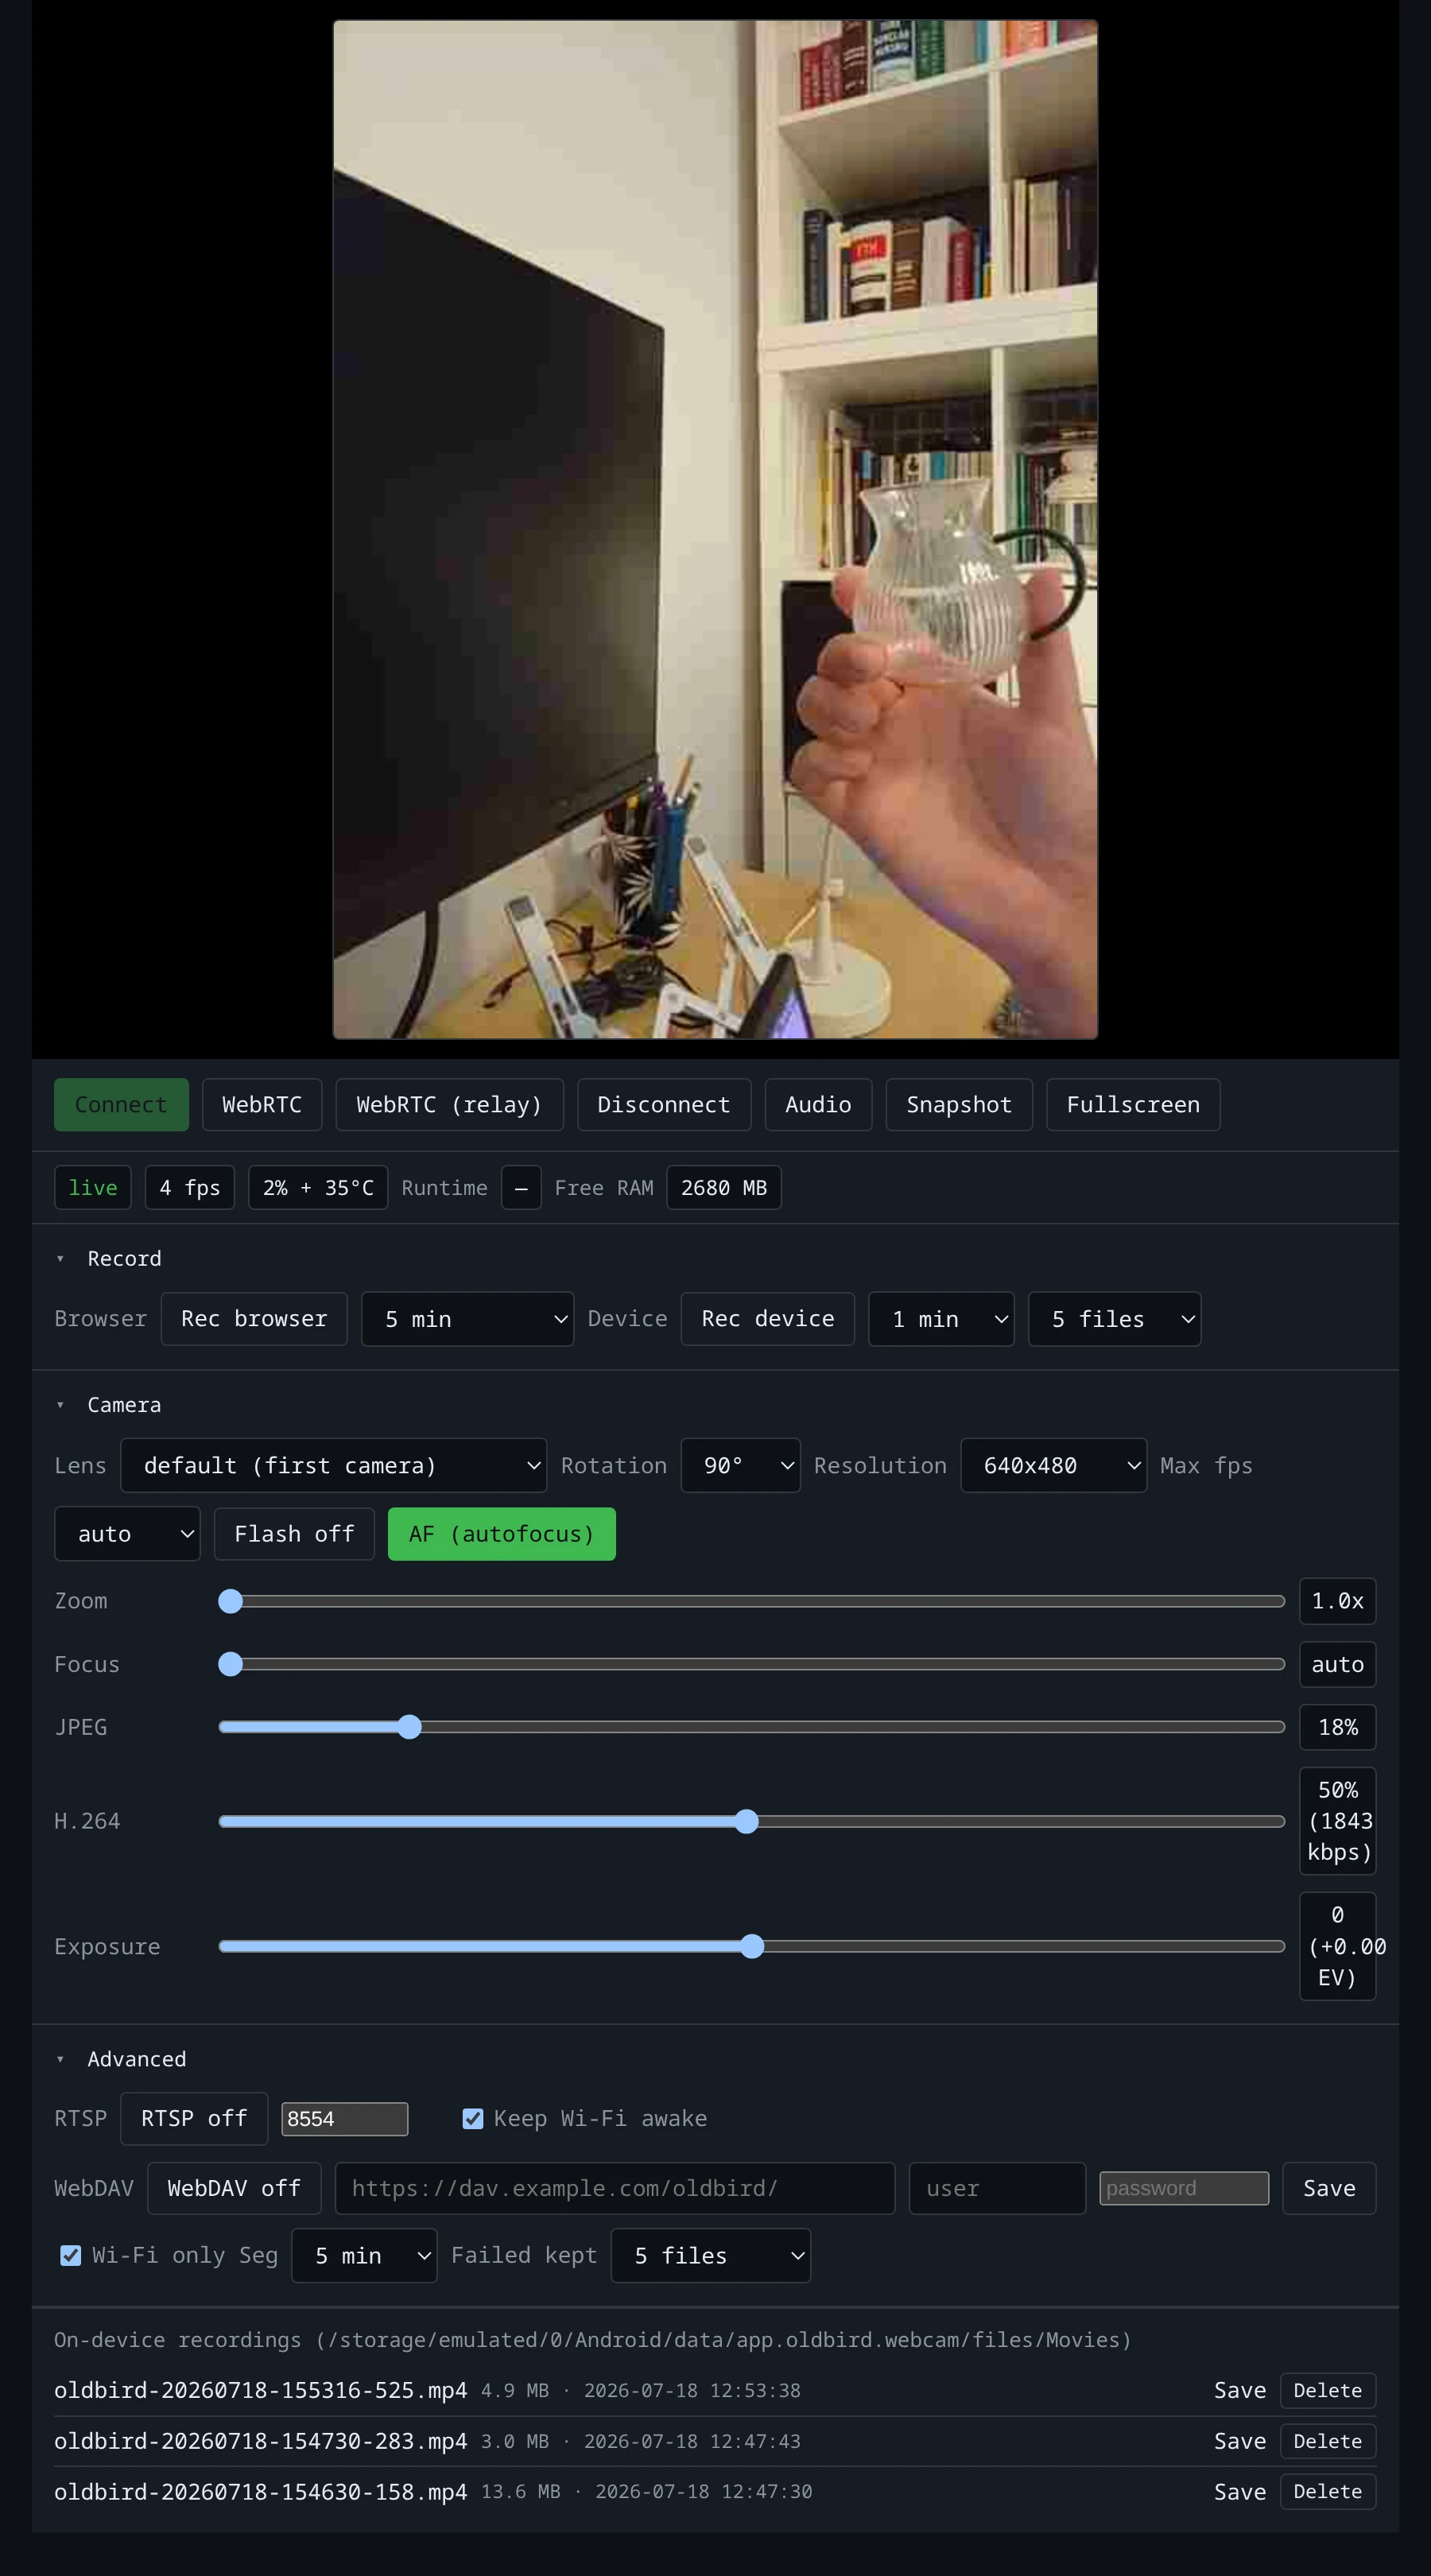The image size is (1431, 2576).
Task: Click the WebDAV user field
Action: click(x=997, y=2188)
